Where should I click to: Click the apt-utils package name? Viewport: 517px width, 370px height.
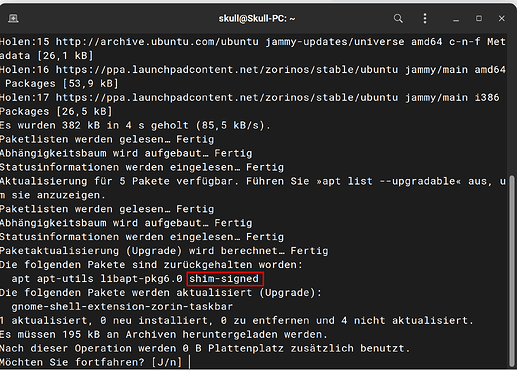(65, 279)
